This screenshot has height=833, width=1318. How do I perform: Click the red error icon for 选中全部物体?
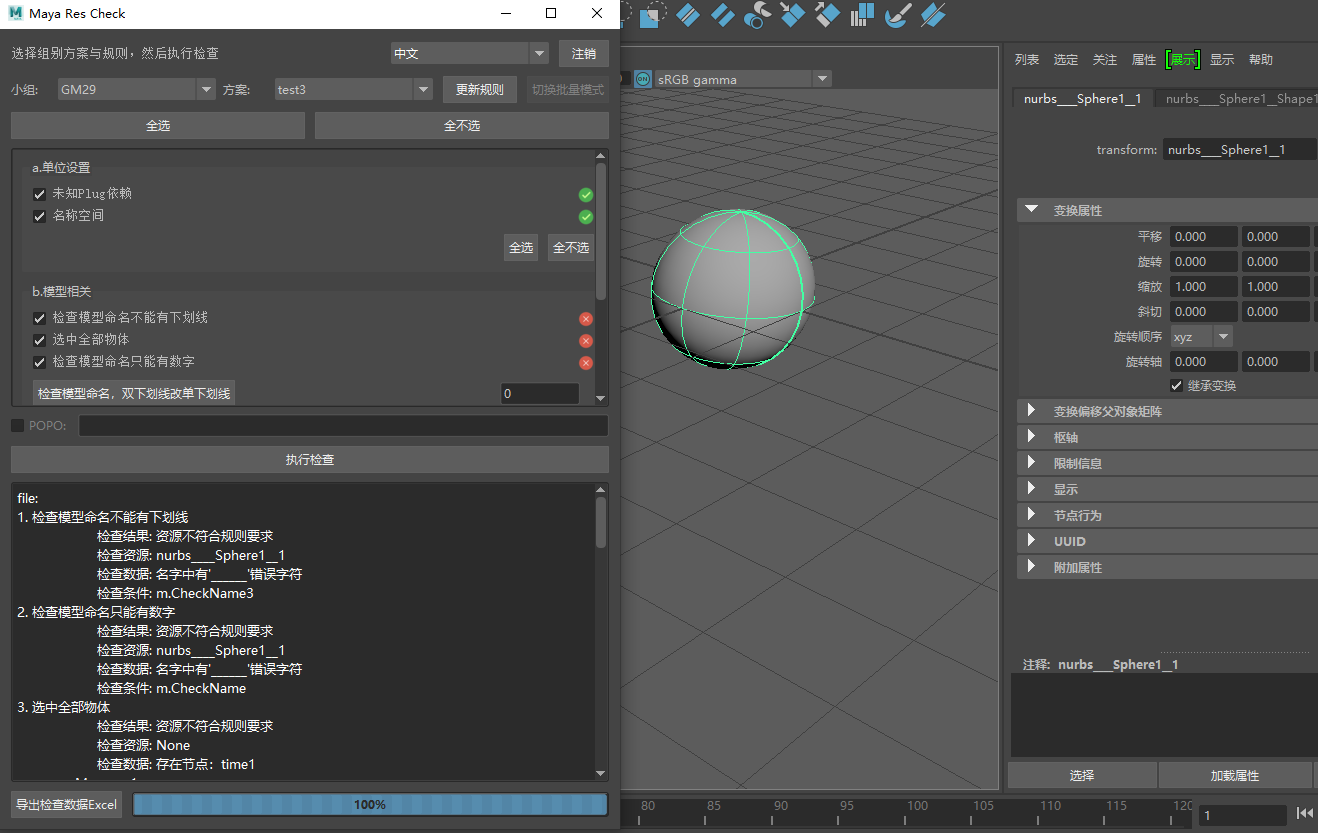point(586,341)
